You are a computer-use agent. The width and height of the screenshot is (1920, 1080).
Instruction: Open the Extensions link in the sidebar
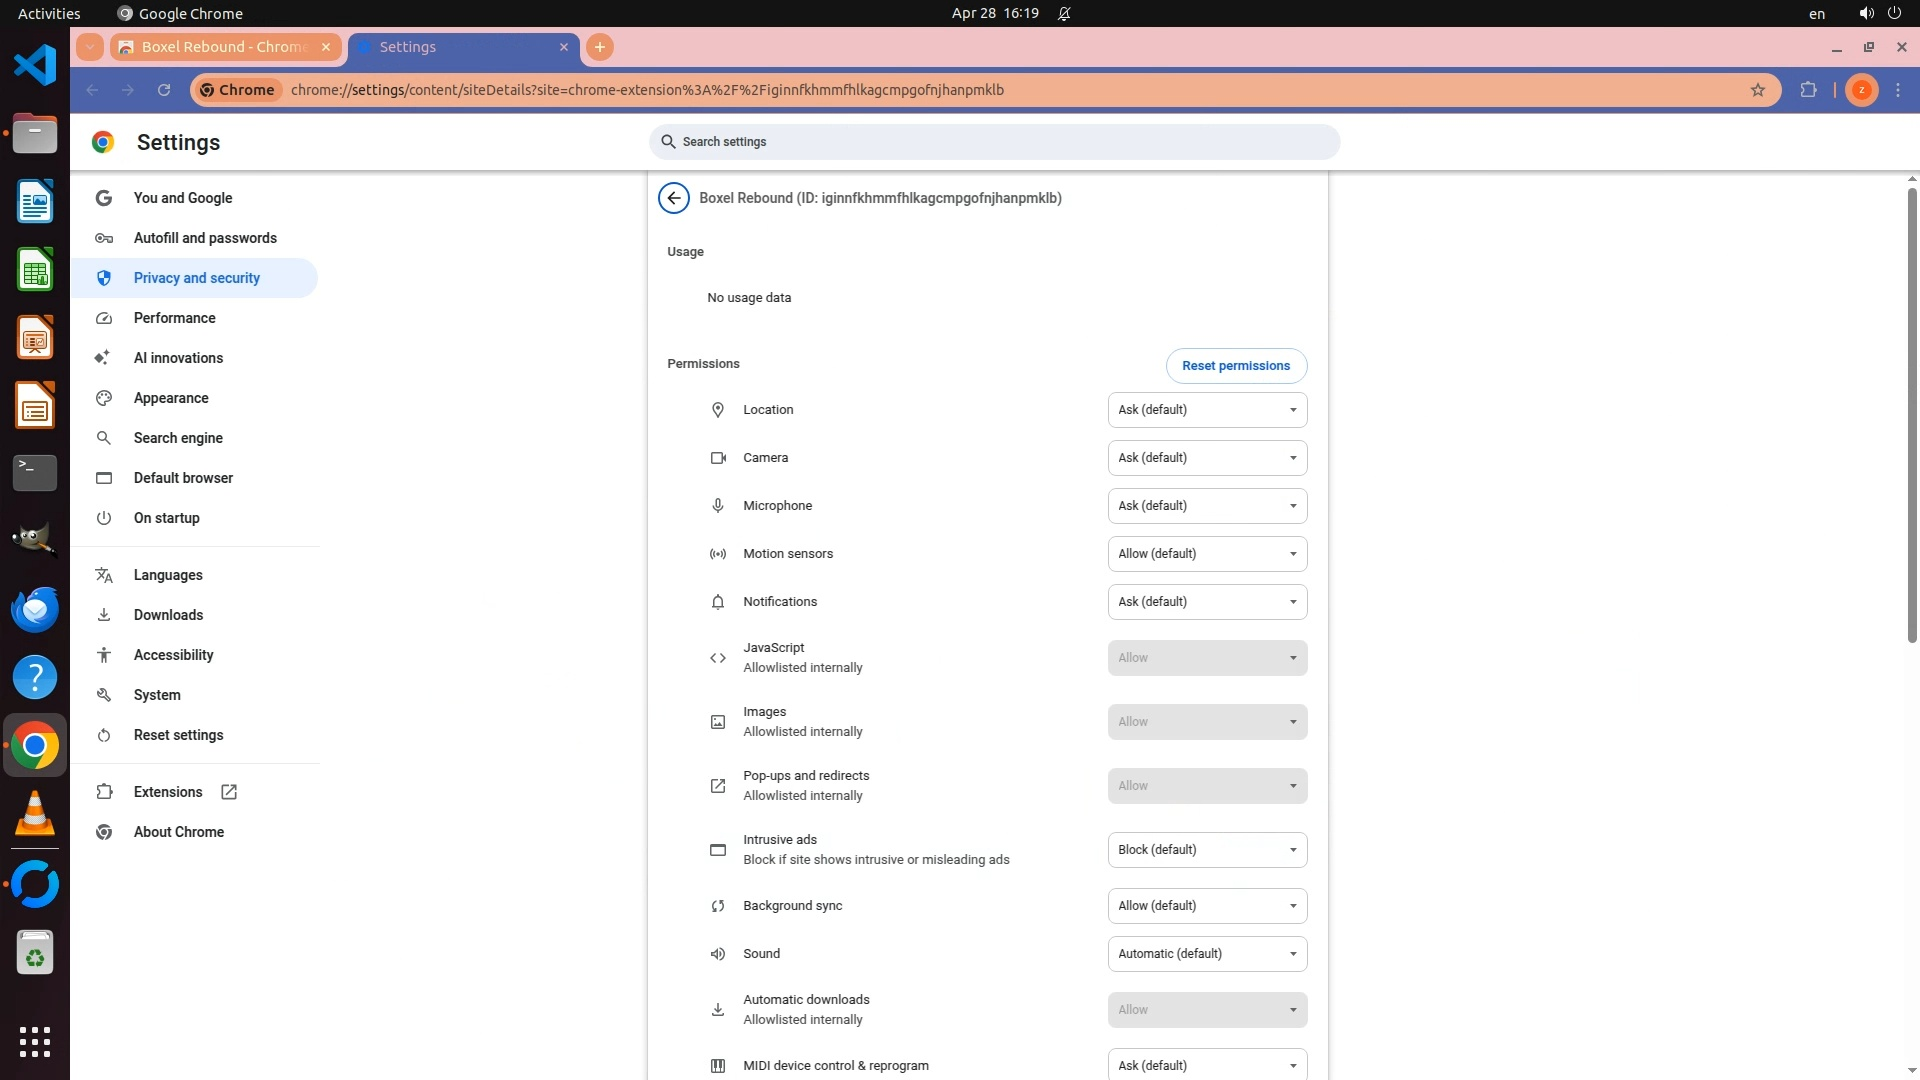pyautogui.click(x=168, y=792)
